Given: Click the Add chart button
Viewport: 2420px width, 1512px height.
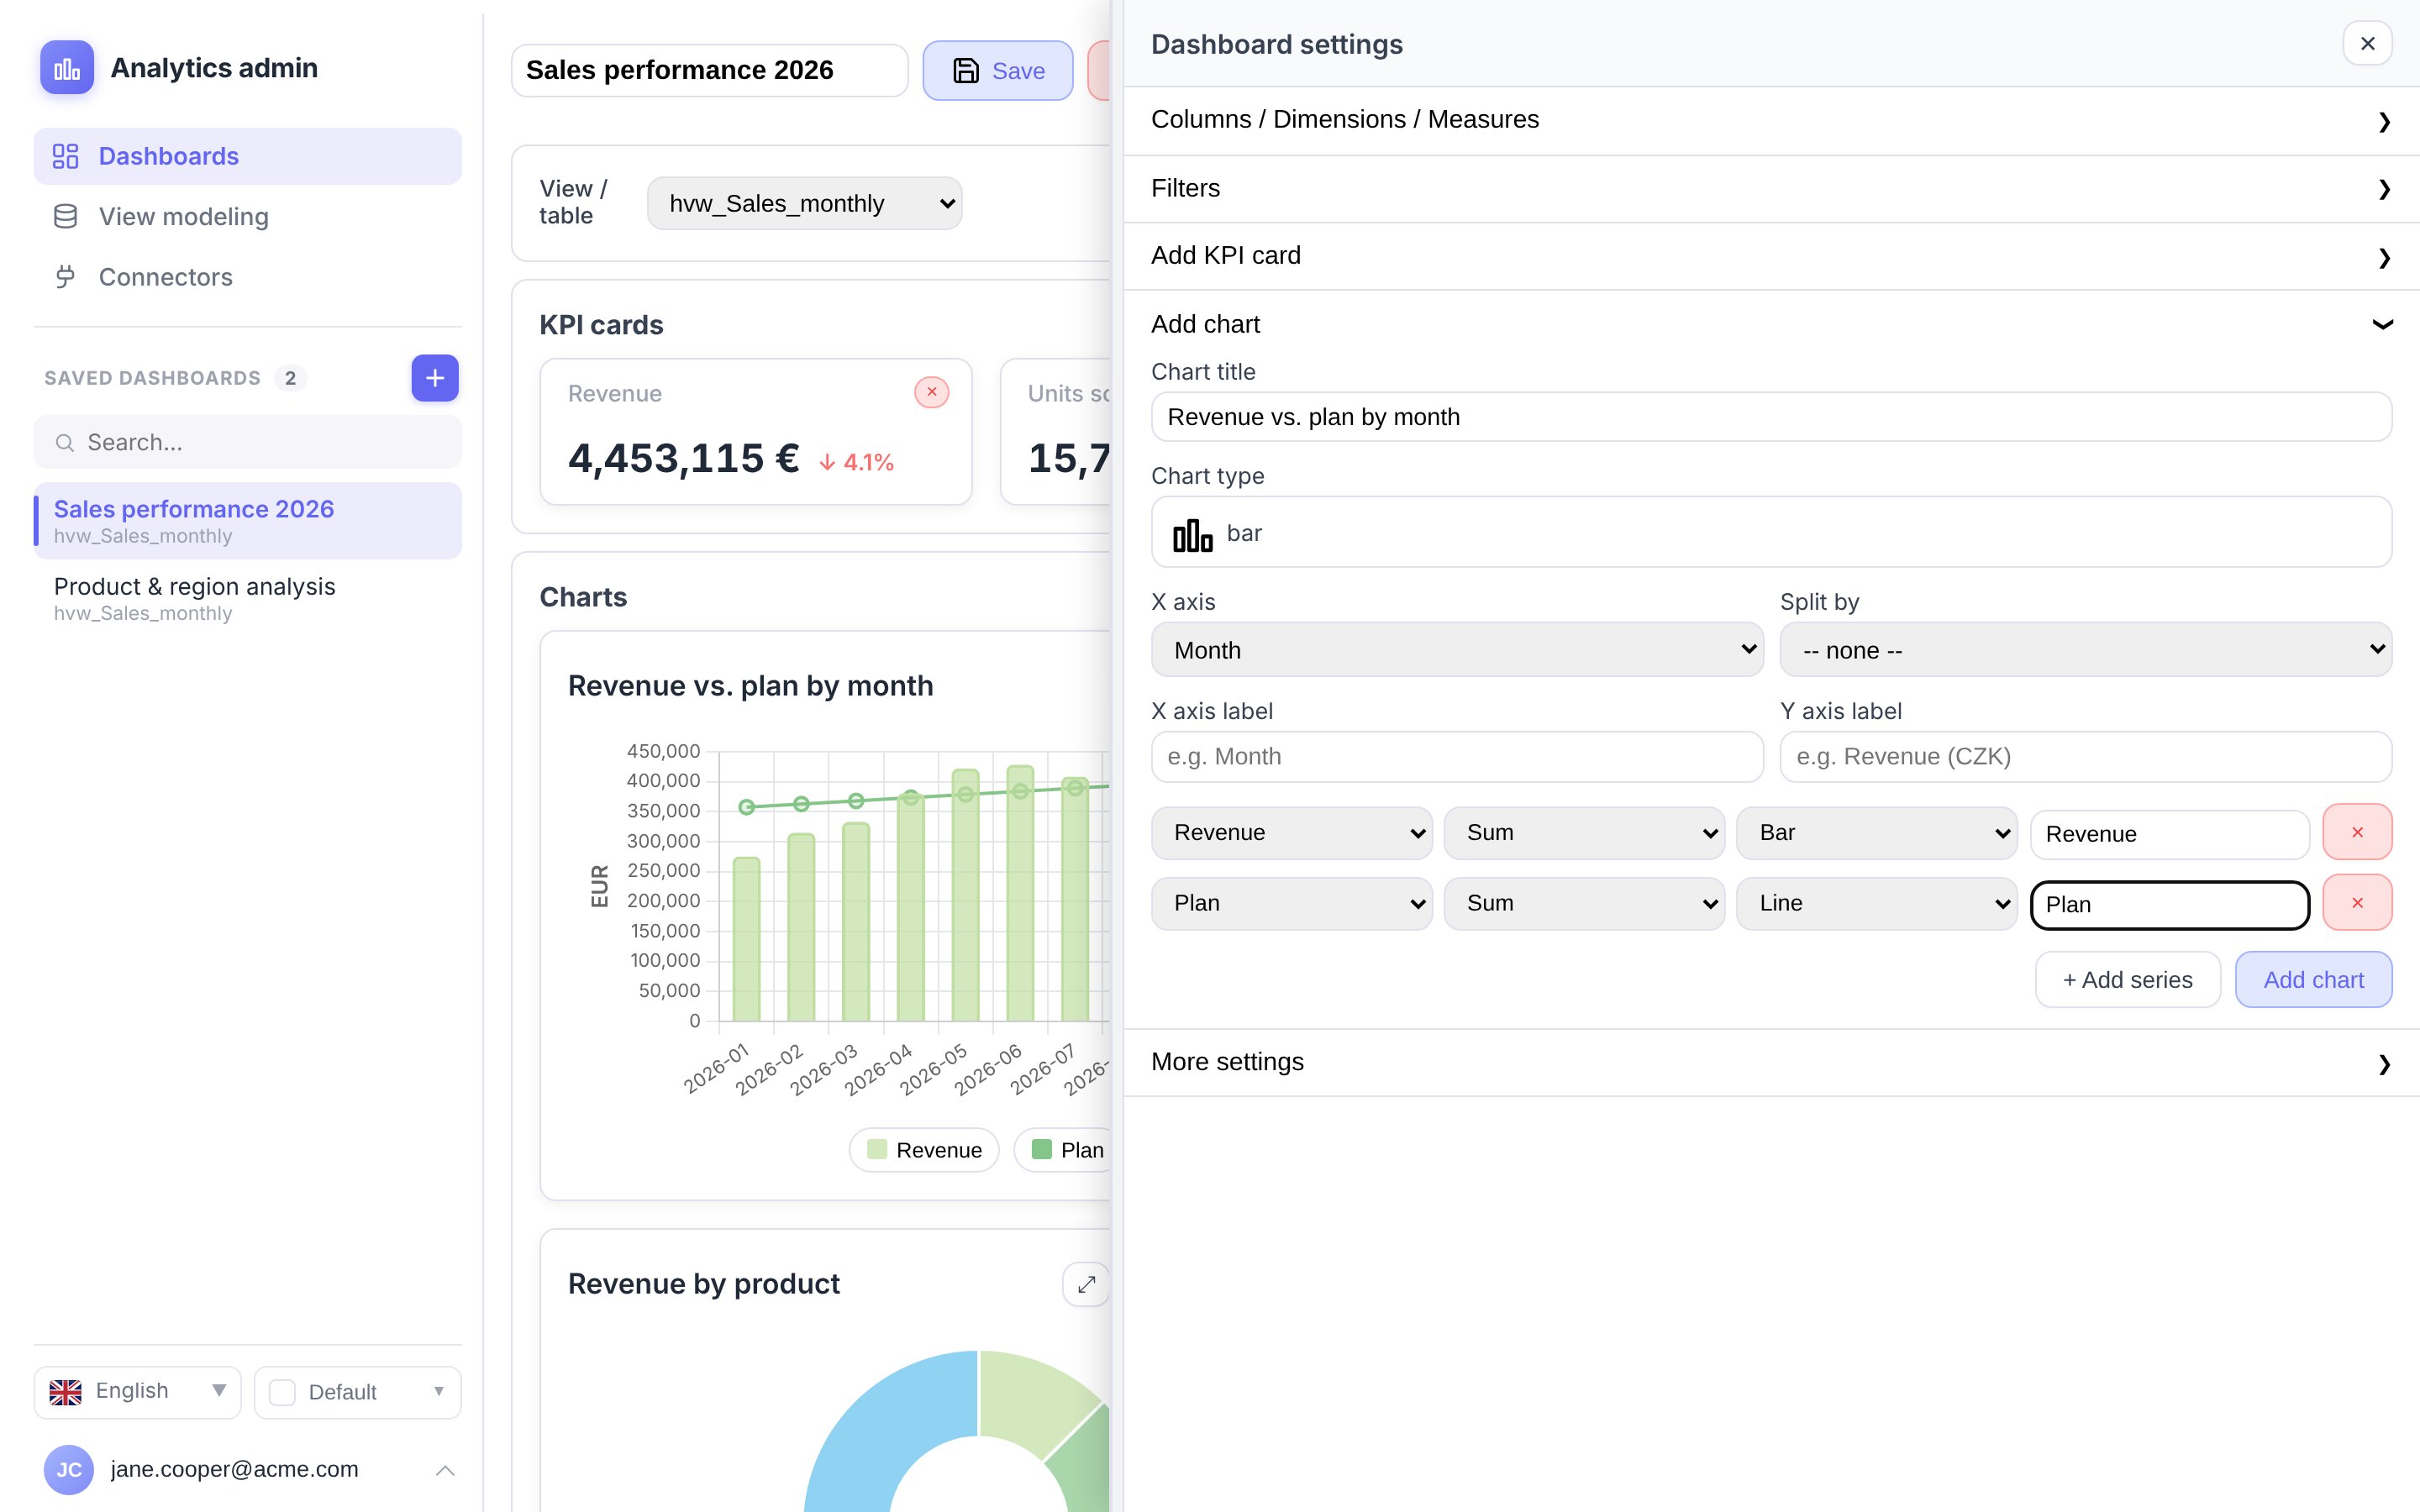Looking at the screenshot, I should (2313, 980).
